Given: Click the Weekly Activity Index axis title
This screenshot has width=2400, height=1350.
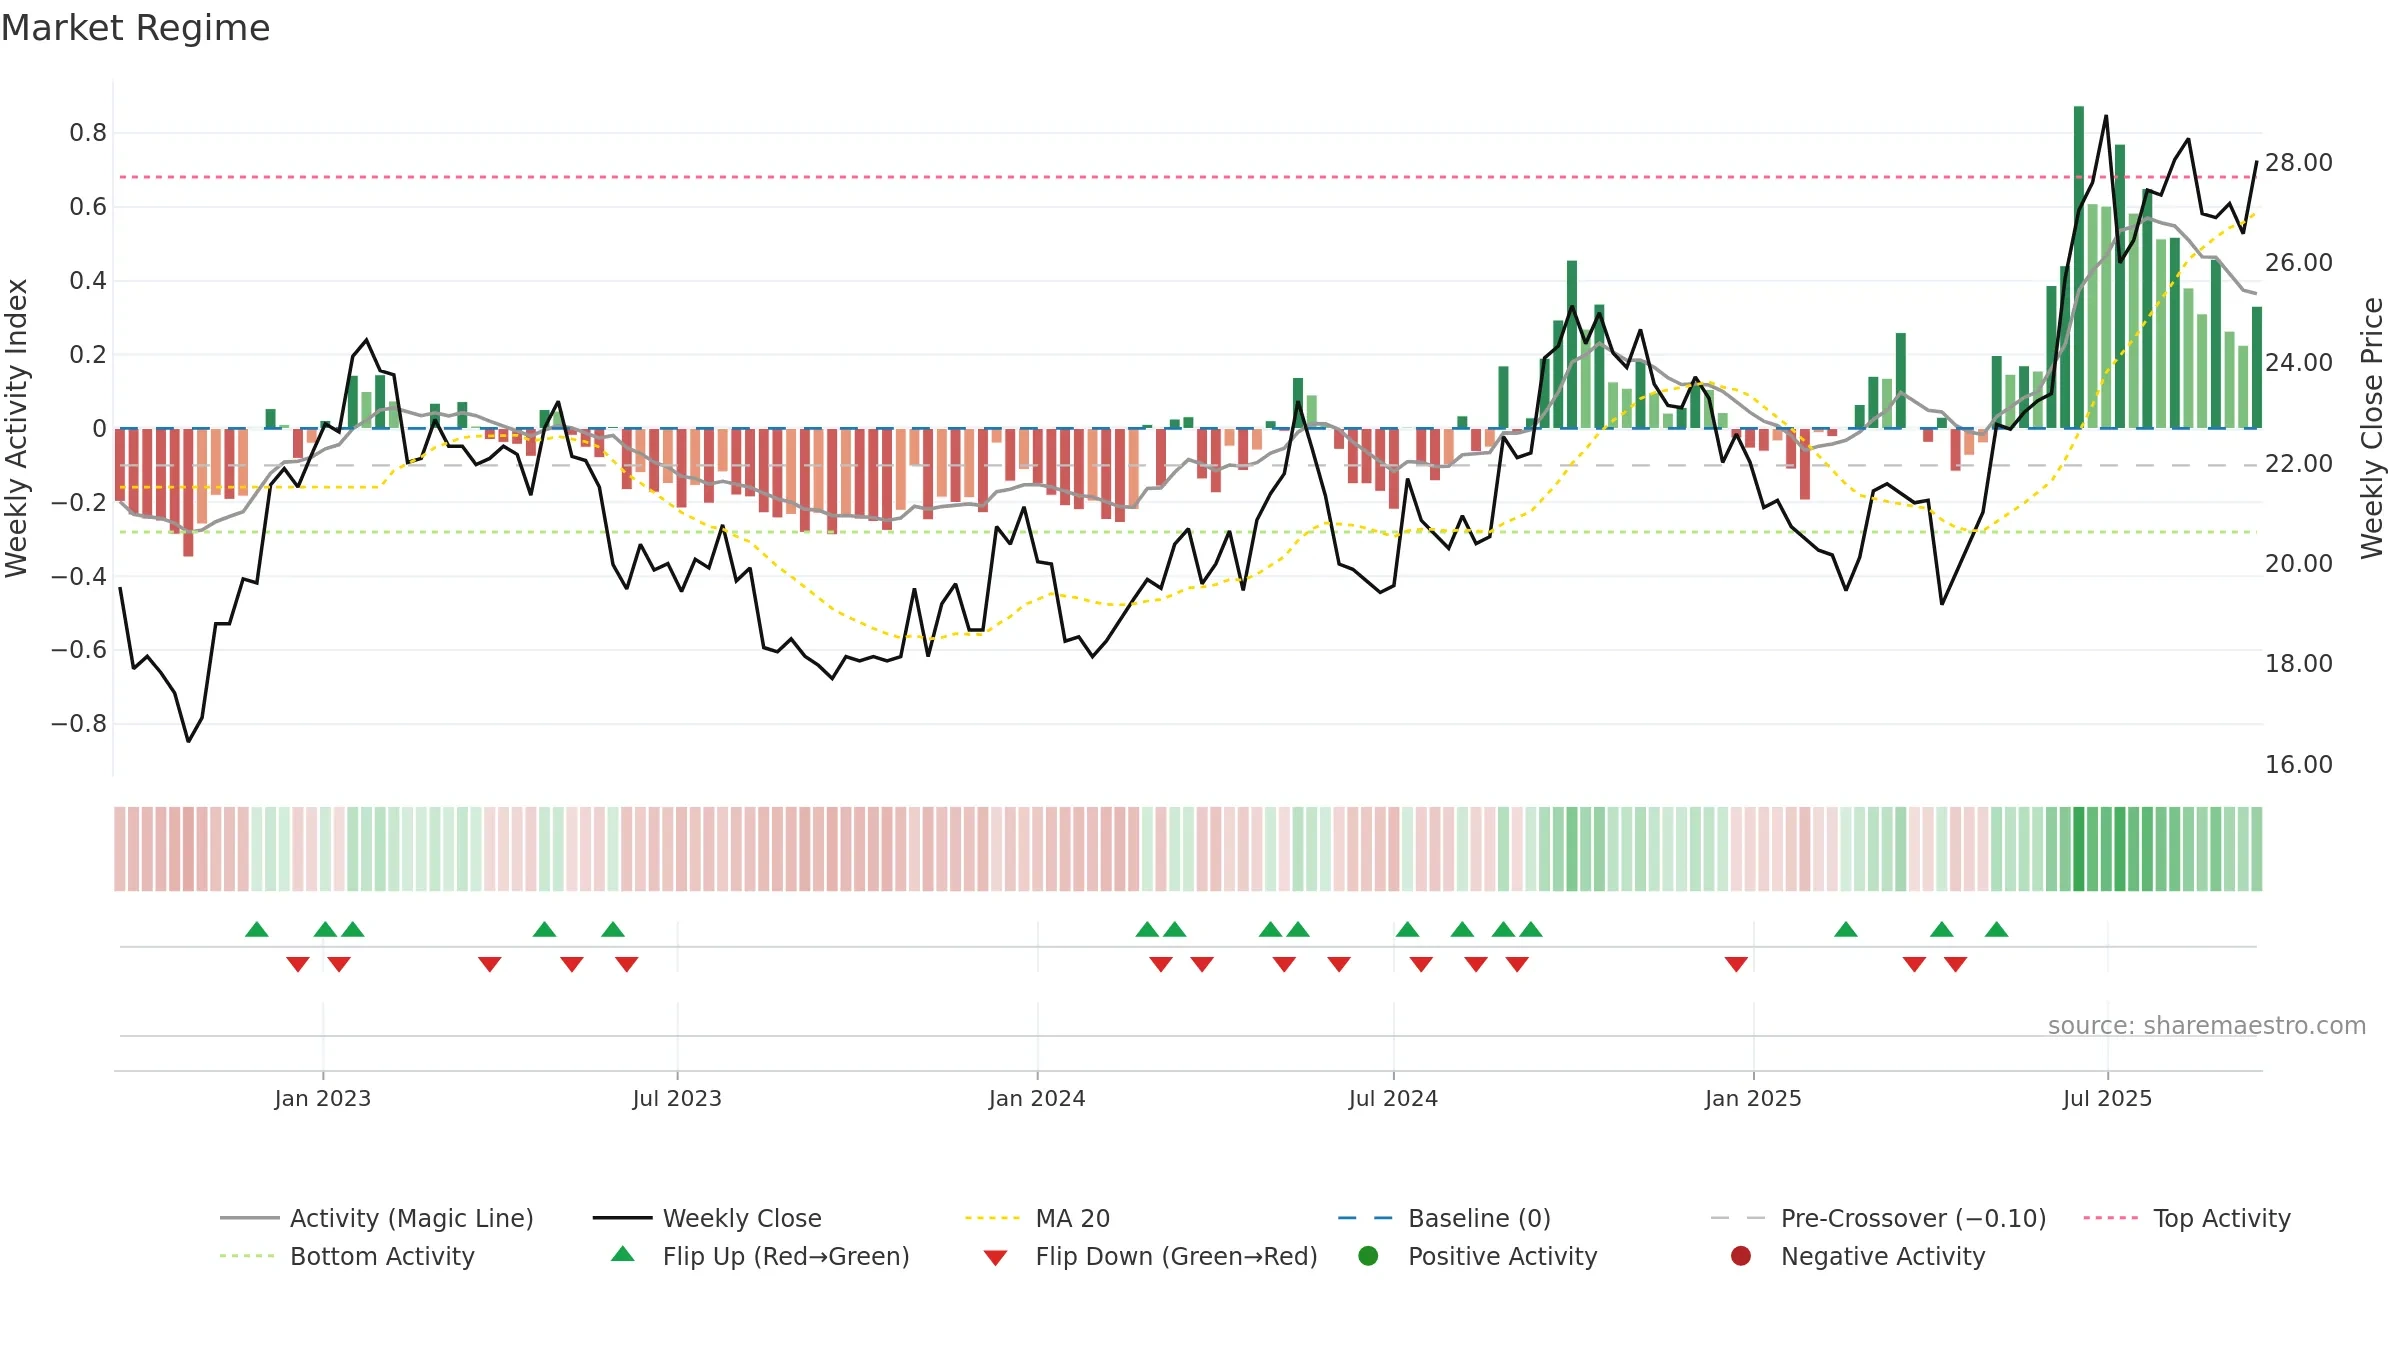Looking at the screenshot, I should pos(17,428).
